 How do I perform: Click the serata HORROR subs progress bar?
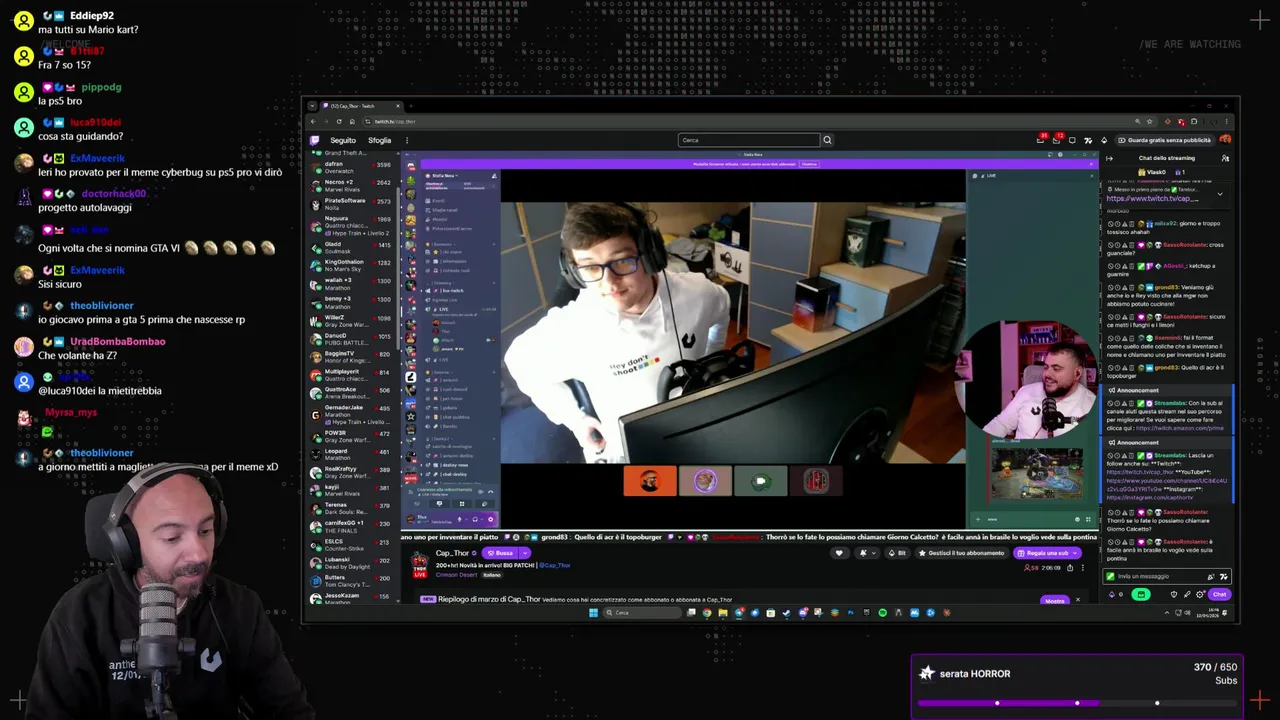[x=1077, y=702]
